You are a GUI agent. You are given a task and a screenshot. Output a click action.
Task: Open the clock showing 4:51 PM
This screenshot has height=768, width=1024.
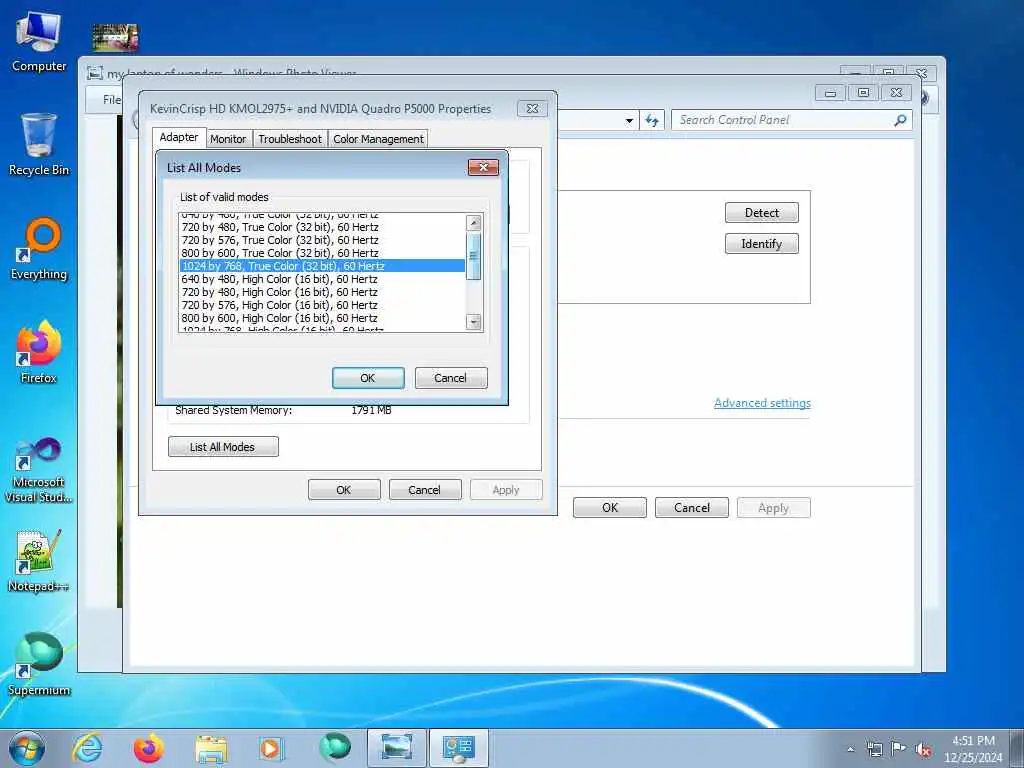pyautogui.click(x=972, y=749)
